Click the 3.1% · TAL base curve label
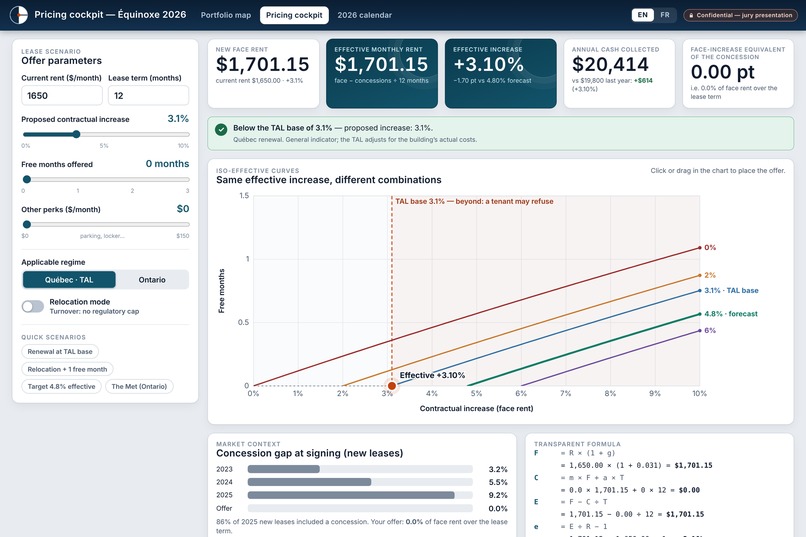 731,290
